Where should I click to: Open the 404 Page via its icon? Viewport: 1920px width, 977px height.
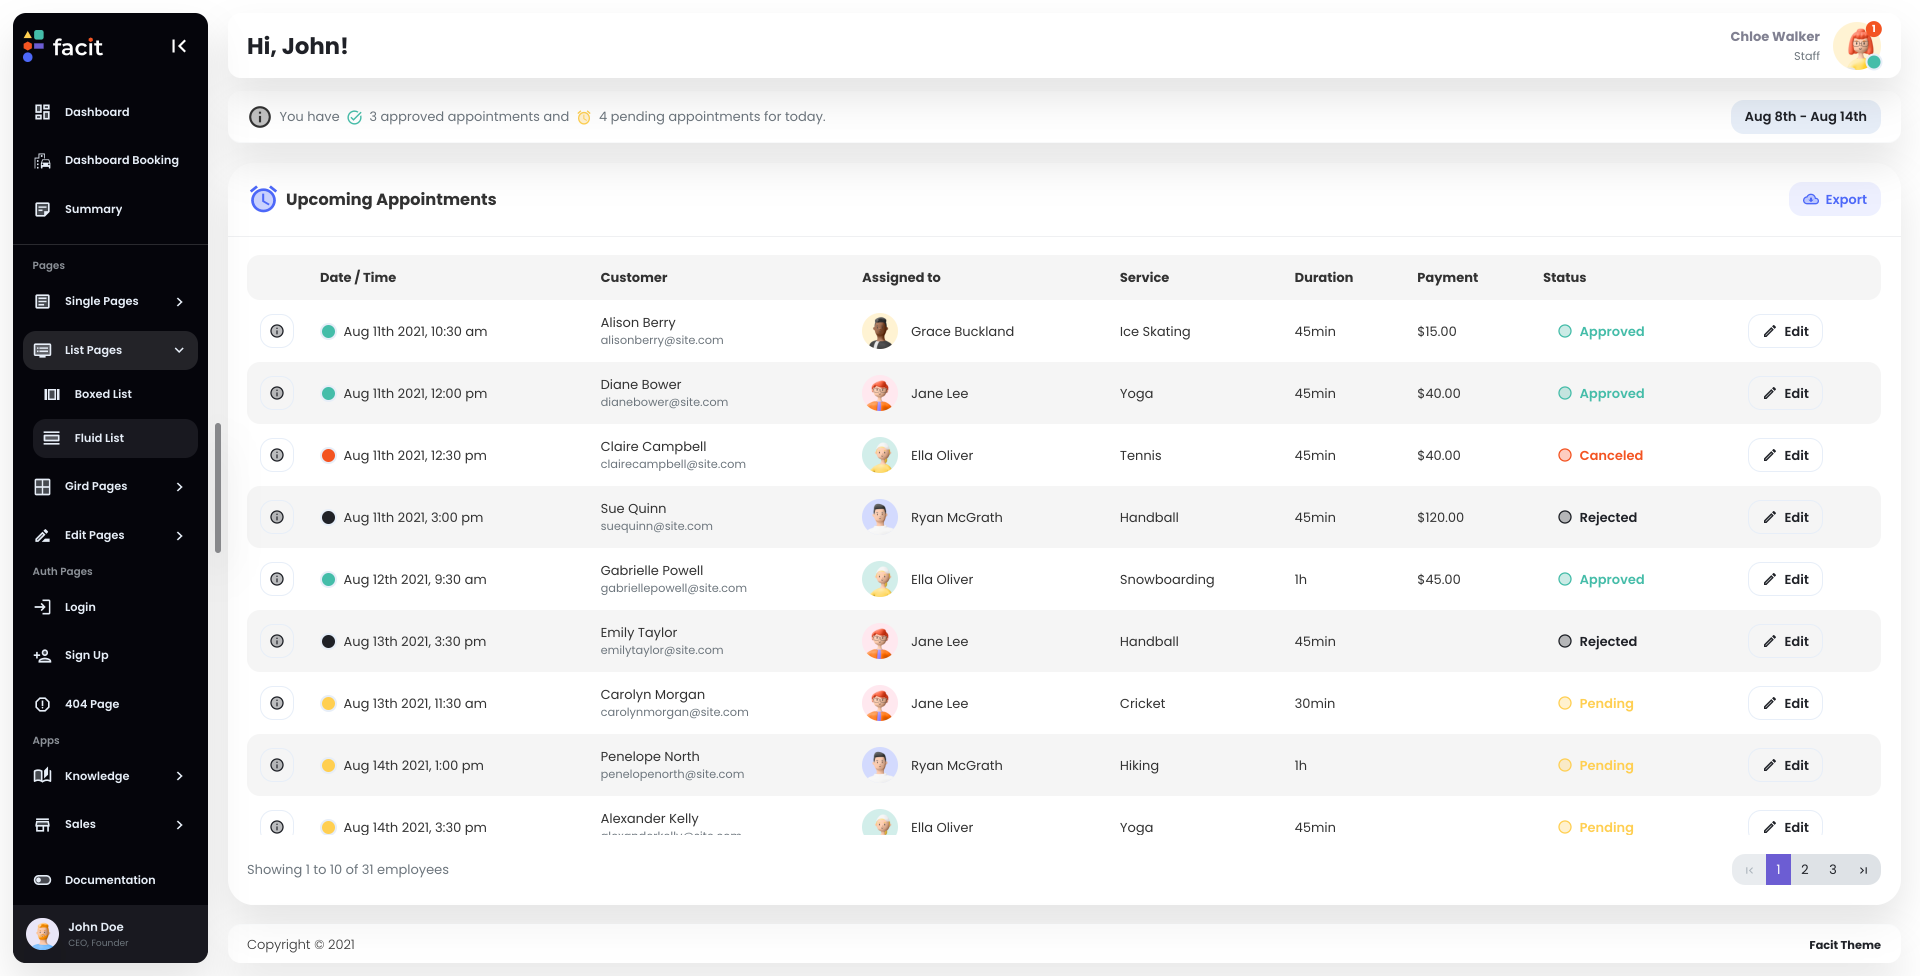[42, 704]
